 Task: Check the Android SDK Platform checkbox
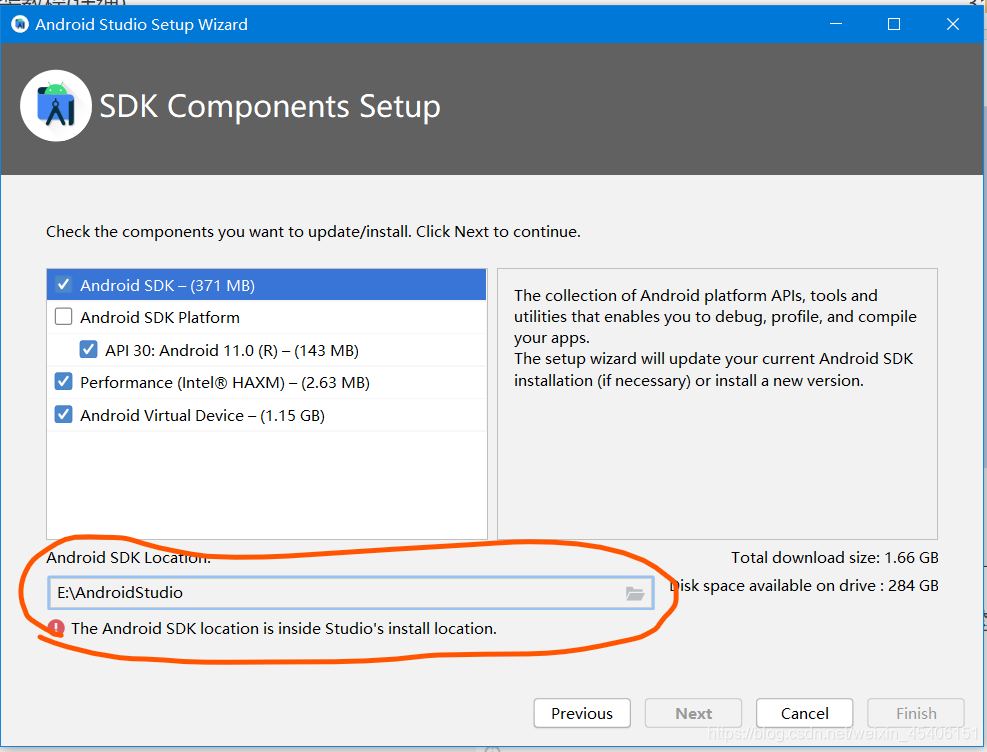[64, 317]
